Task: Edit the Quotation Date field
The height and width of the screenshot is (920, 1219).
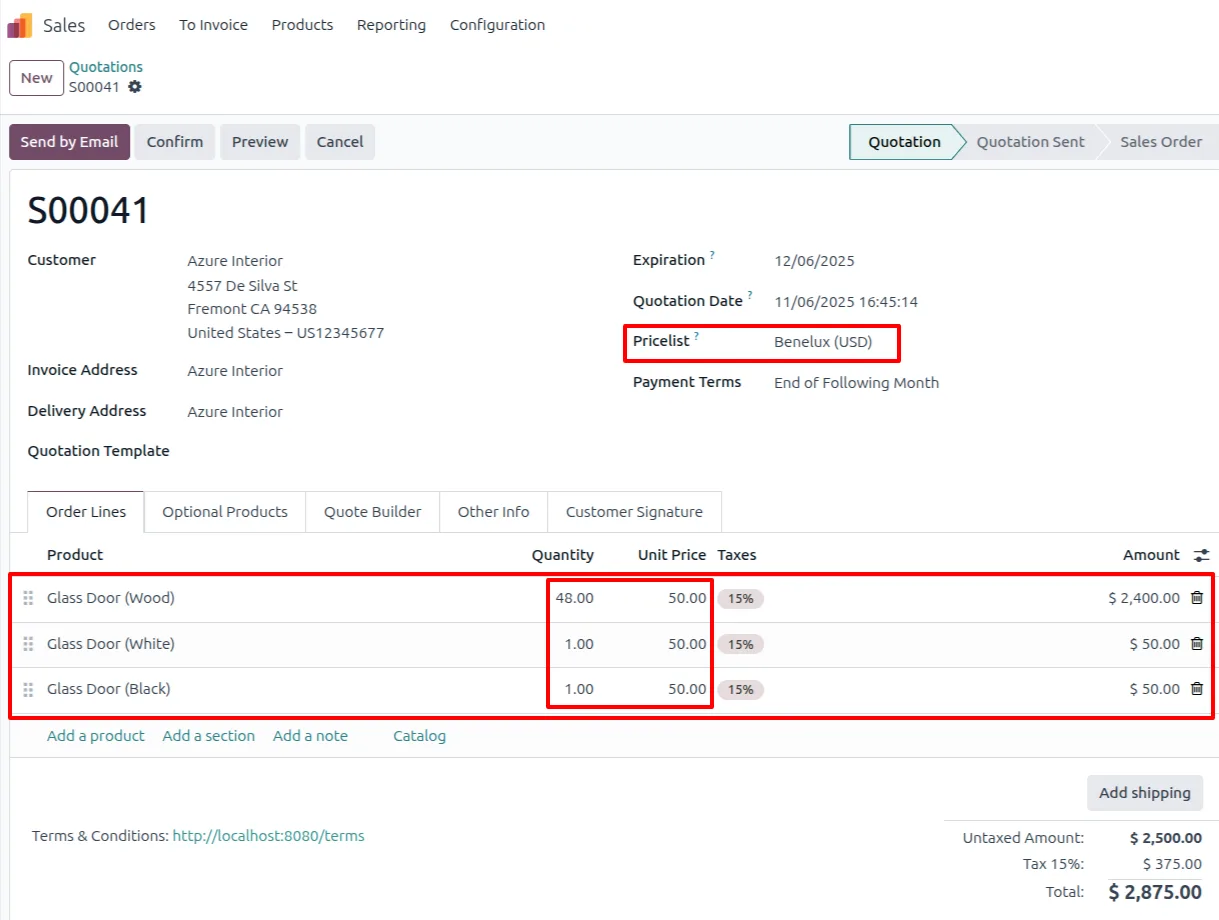Action: (x=846, y=302)
